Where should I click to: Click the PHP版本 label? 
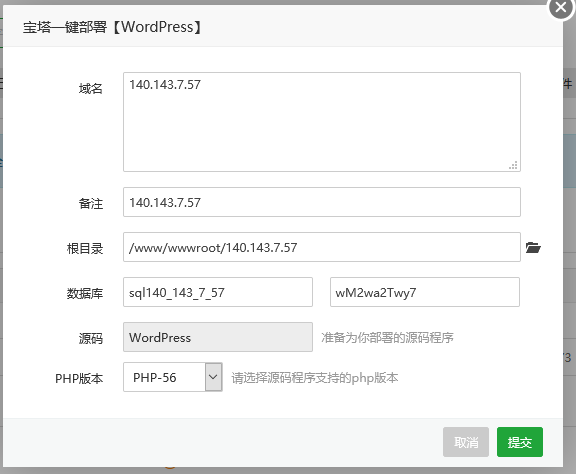[x=79, y=378]
